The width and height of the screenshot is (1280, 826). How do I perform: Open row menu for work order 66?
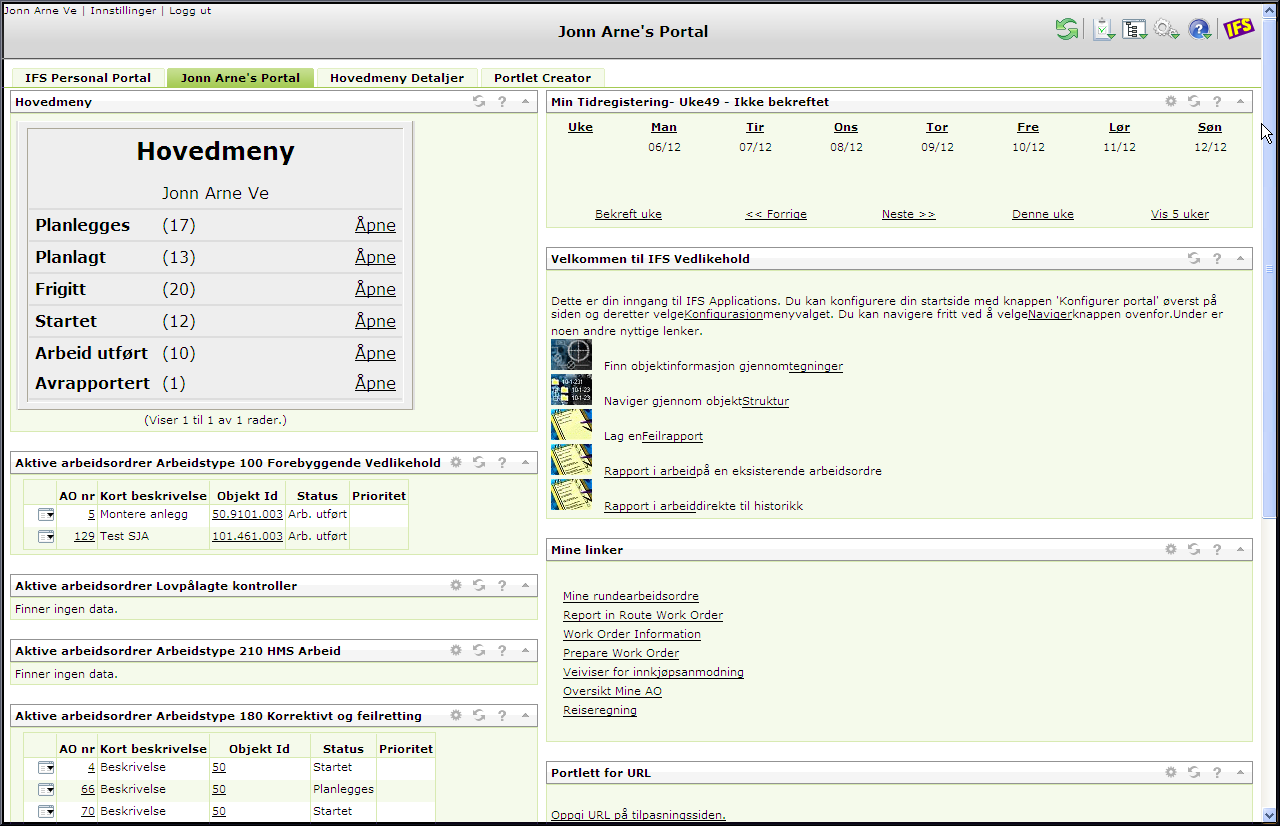click(46, 789)
